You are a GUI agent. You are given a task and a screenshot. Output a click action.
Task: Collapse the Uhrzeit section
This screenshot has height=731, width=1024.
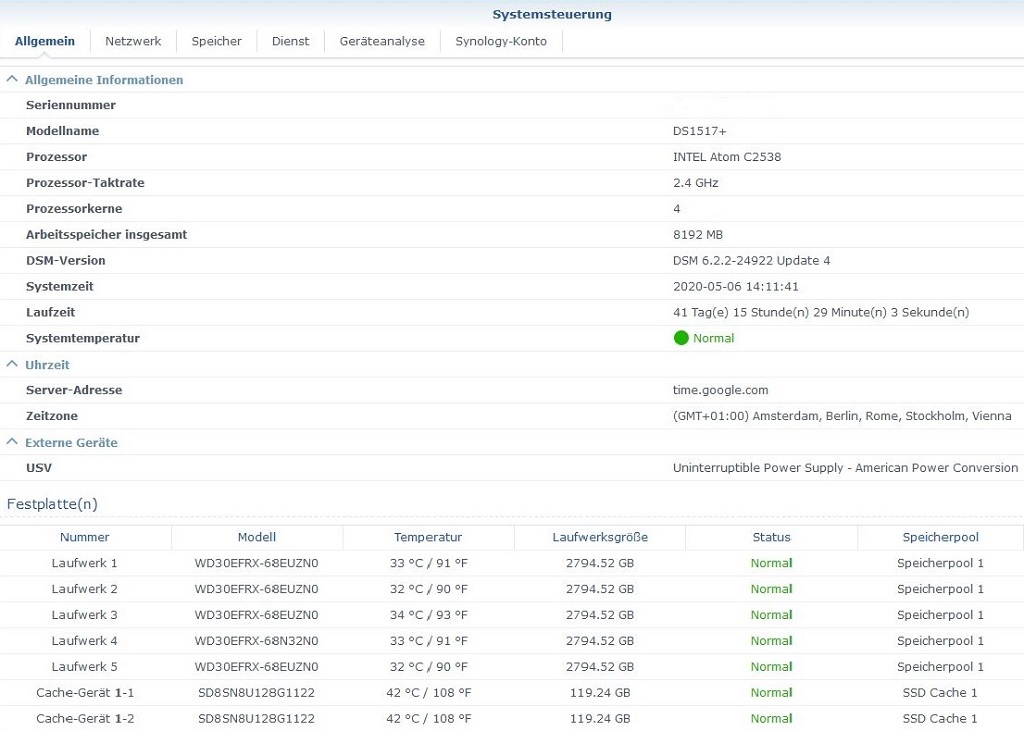[x=12, y=364]
